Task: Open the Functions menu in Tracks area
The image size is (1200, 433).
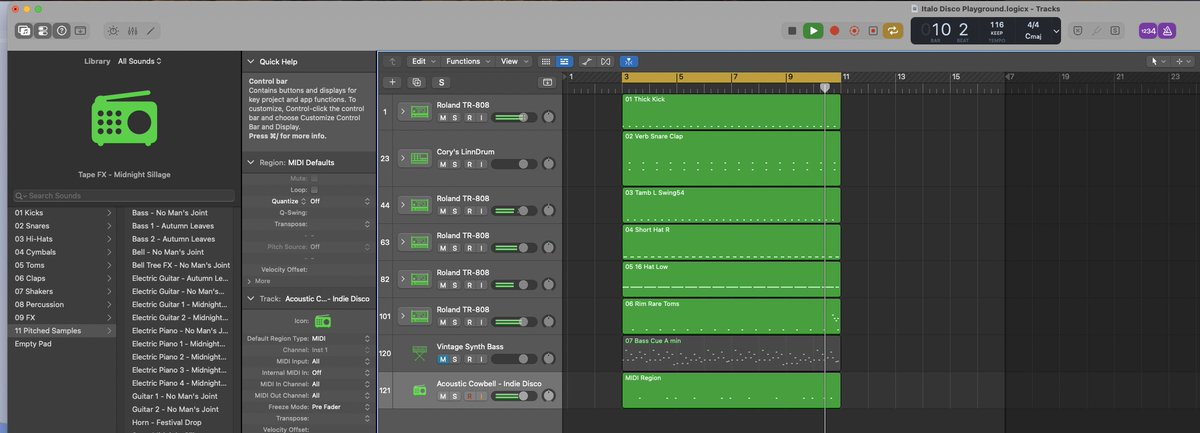Action: pyautogui.click(x=467, y=61)
